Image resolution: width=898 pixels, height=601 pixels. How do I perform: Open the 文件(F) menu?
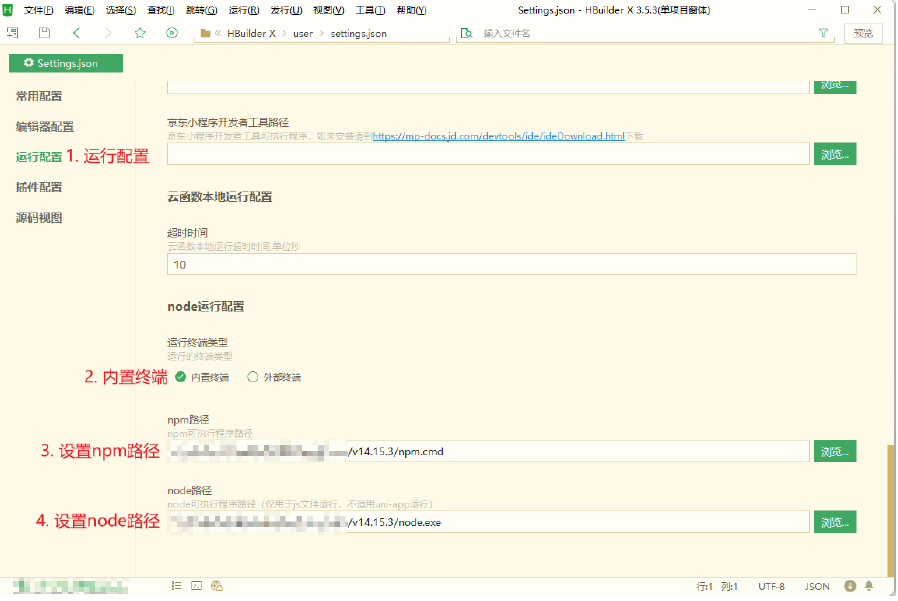(38, 10)
